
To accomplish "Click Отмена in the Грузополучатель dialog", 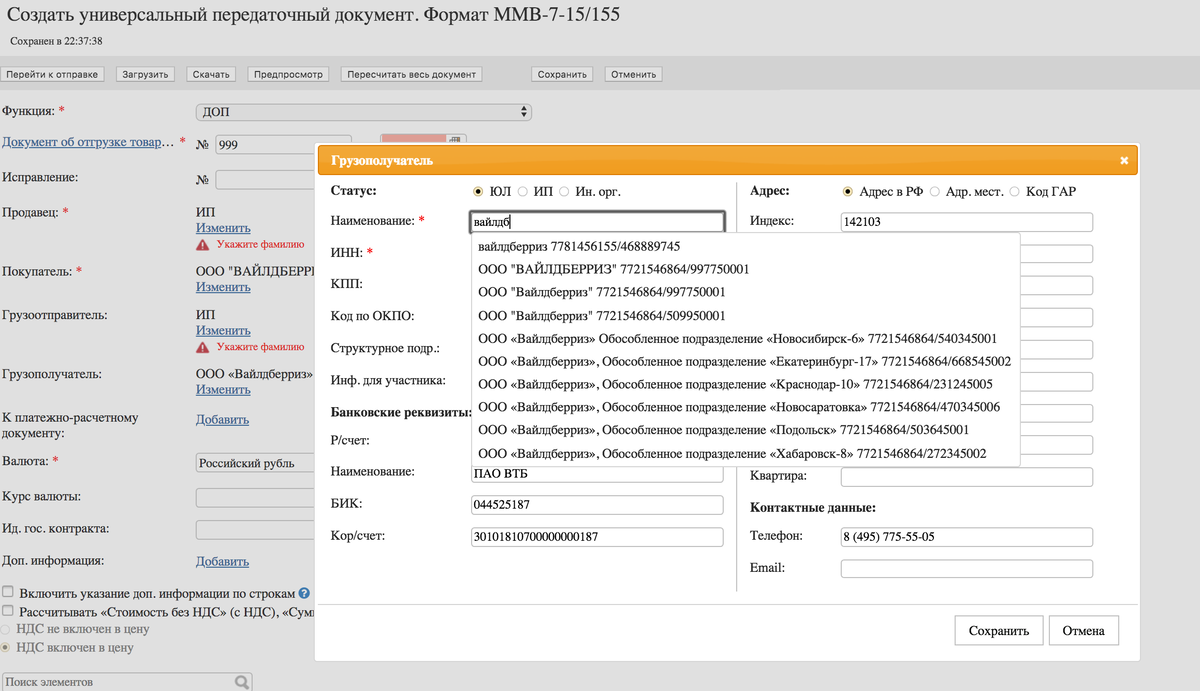I will pos(1083,631).
